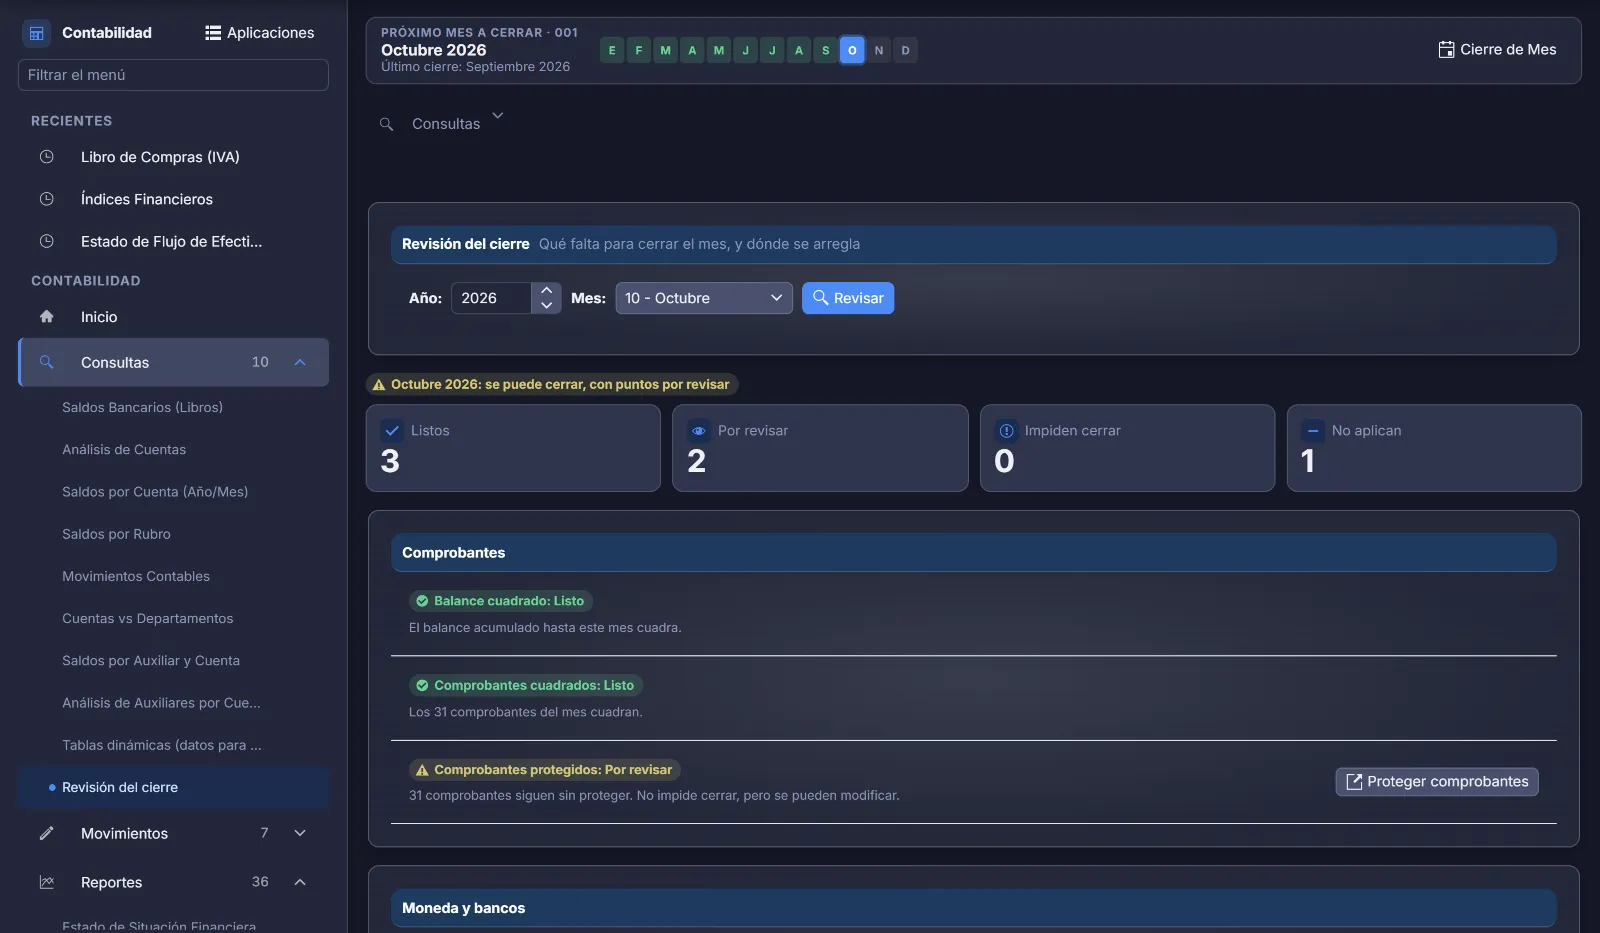Click the checkmark icon on Listos card
The image size is (1600, 933).
(x=392, y=431)
